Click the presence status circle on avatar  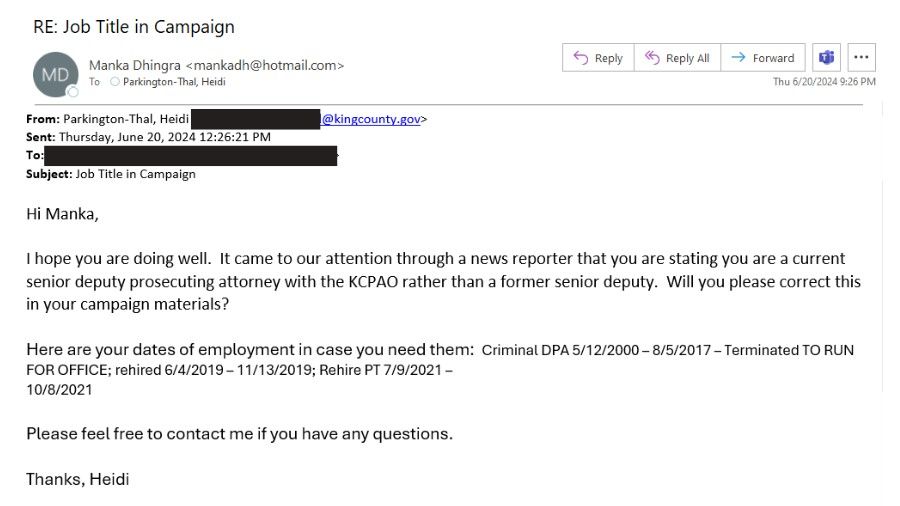pyautogui.click(x=72, y=92)
